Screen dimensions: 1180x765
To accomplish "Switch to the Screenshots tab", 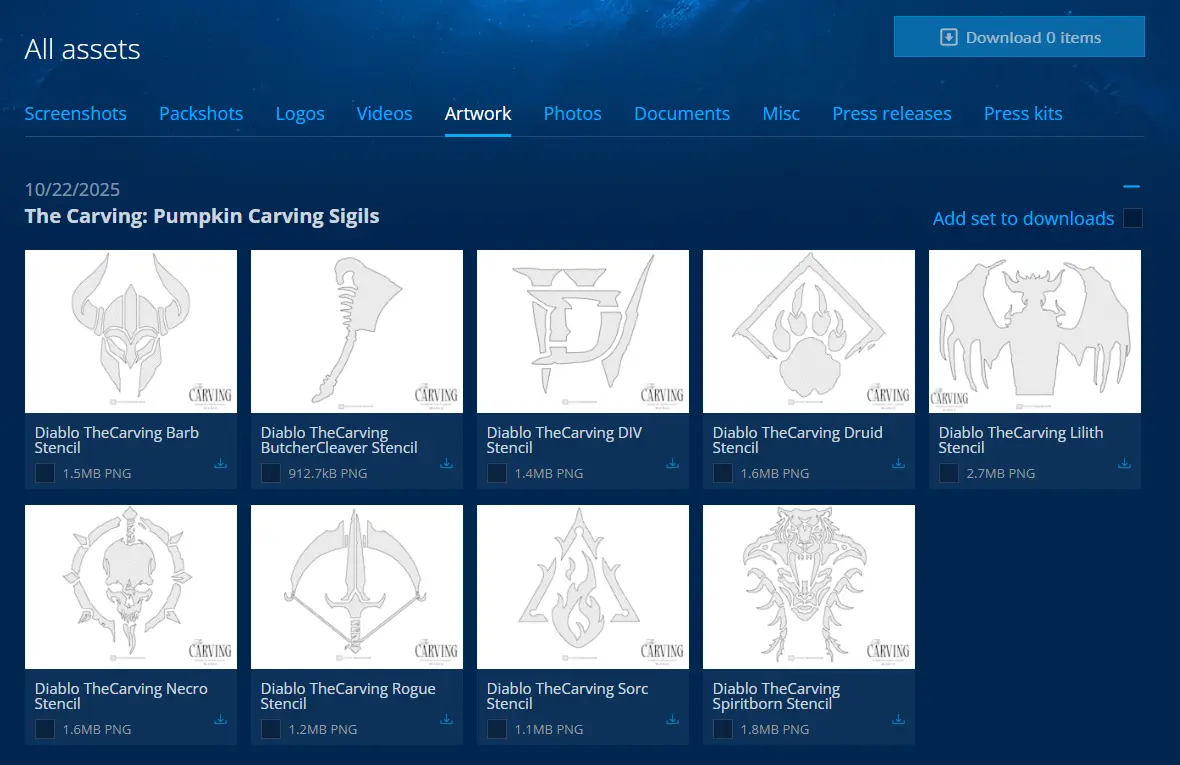I will (76, 114).
